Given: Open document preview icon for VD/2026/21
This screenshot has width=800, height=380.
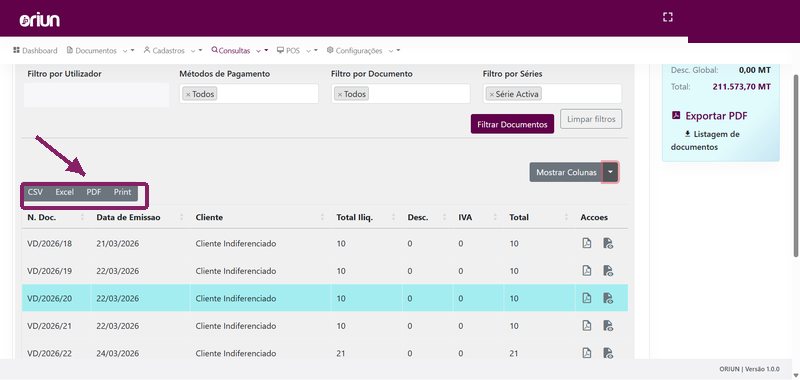Looking at the screenshot, I should click(x=608, y=325).
